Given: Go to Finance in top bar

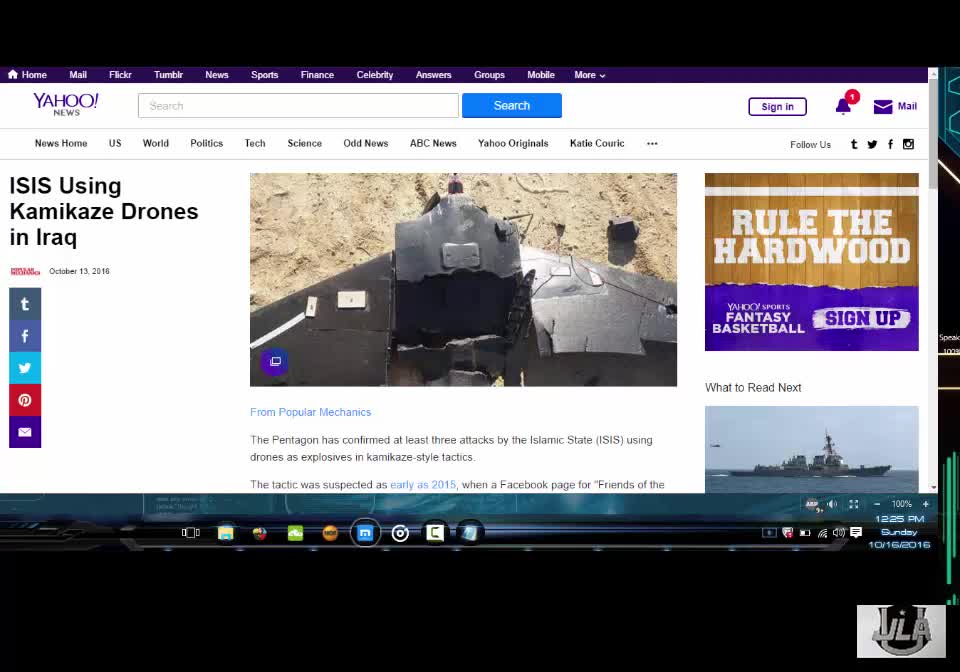Looking at the screenshot, I should click(x=317, y=75).
